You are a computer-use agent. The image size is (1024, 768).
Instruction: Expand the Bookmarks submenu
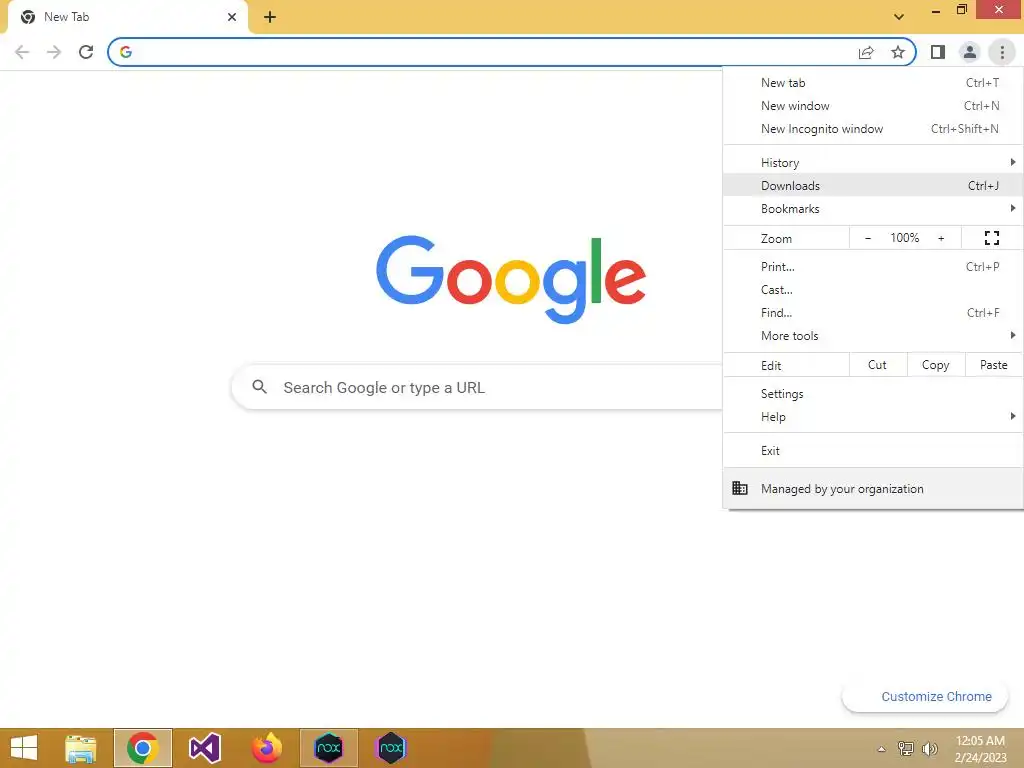pyautogui.click(x=873, y=208)
